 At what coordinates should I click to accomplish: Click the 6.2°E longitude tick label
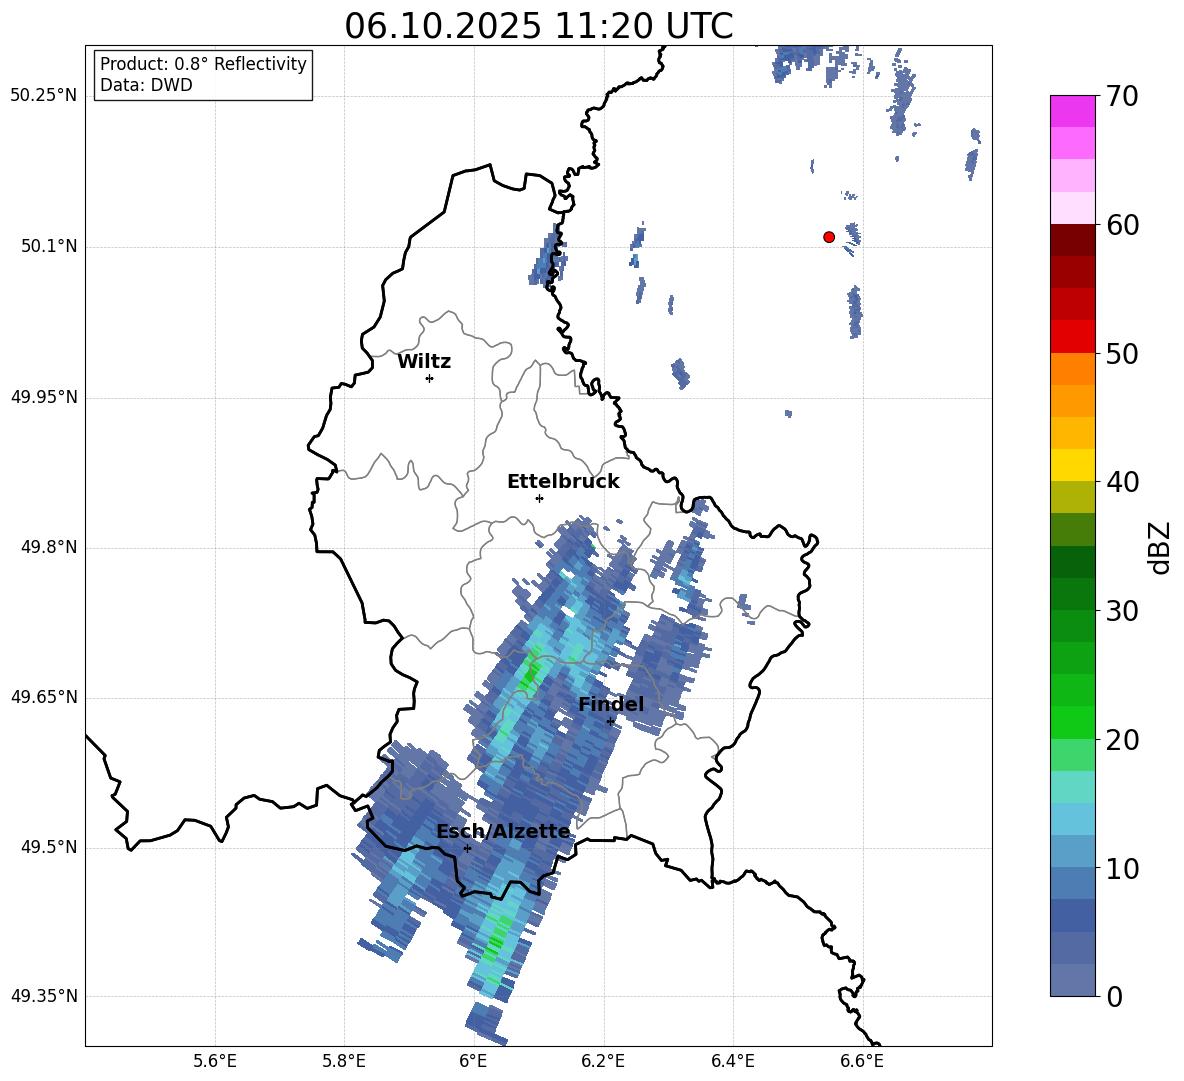(x=603, y=1062)
